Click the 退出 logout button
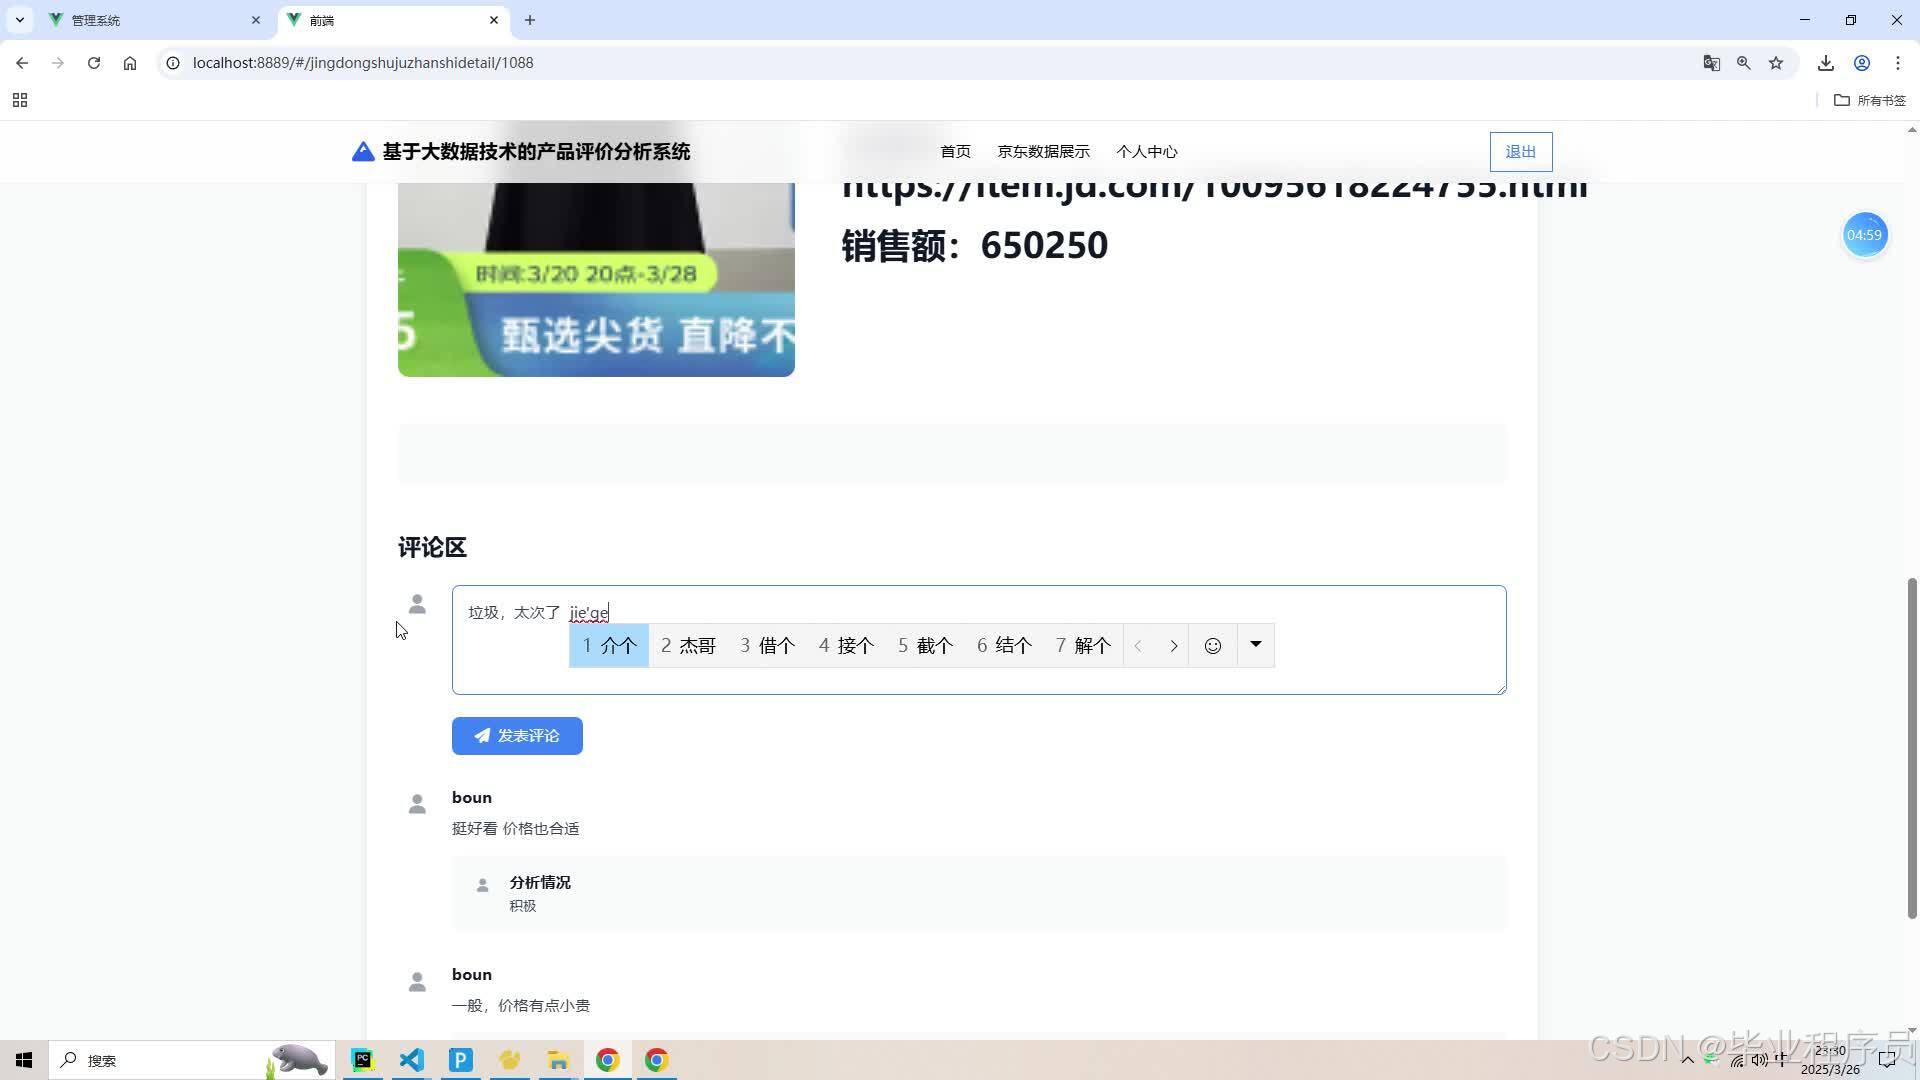The image size is (1920, 1080). pyautogui.click(x=1521, y=152)
